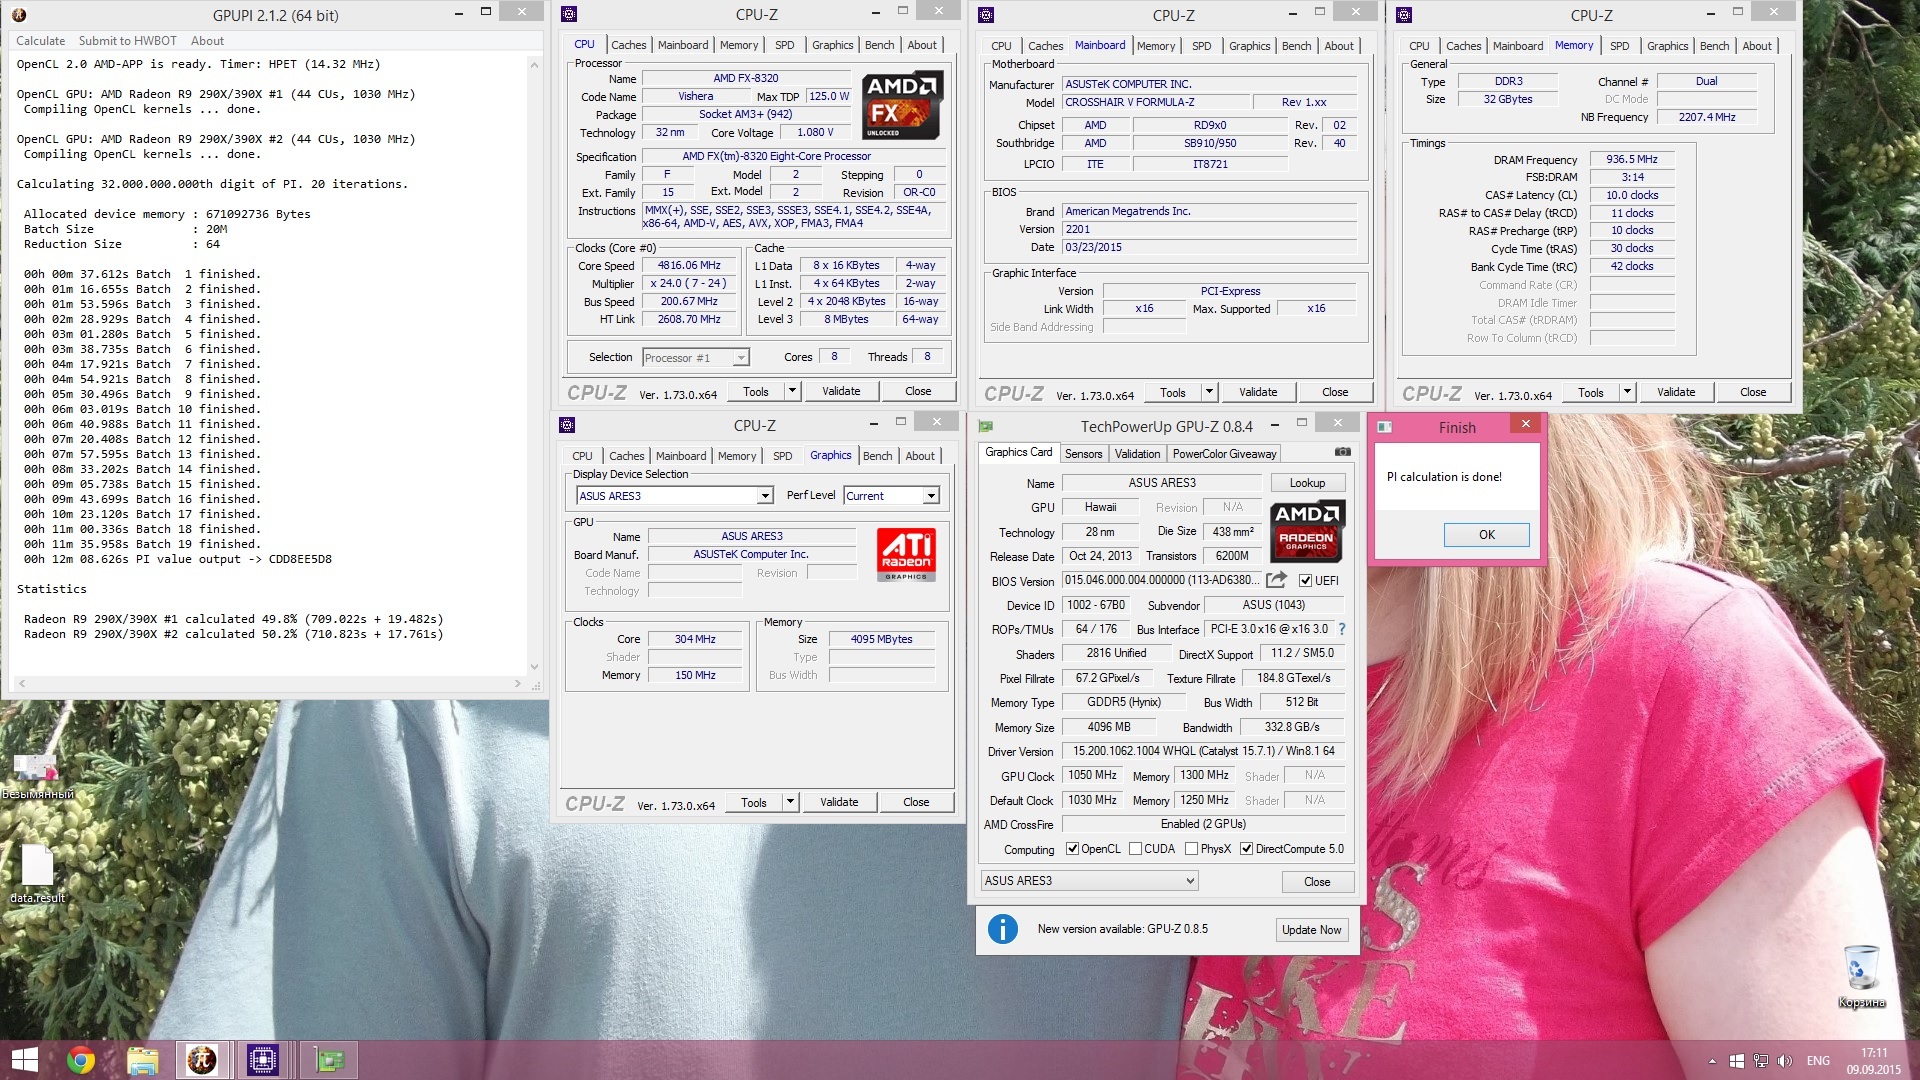The image size is (1920, 1080).
Task: Select the data.result file on desktop
Action: (x=37, y=873)
